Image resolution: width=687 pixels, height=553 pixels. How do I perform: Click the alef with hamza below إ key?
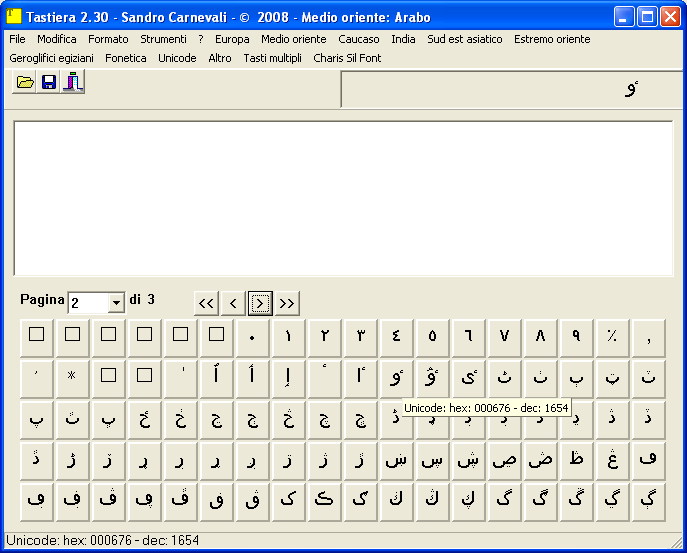pos(288,379)
